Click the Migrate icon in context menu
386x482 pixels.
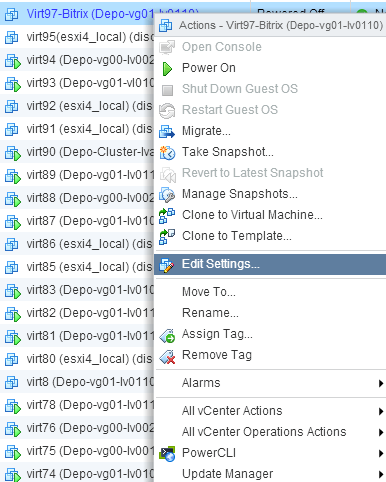pyautogui.click(x=167, y=131)
